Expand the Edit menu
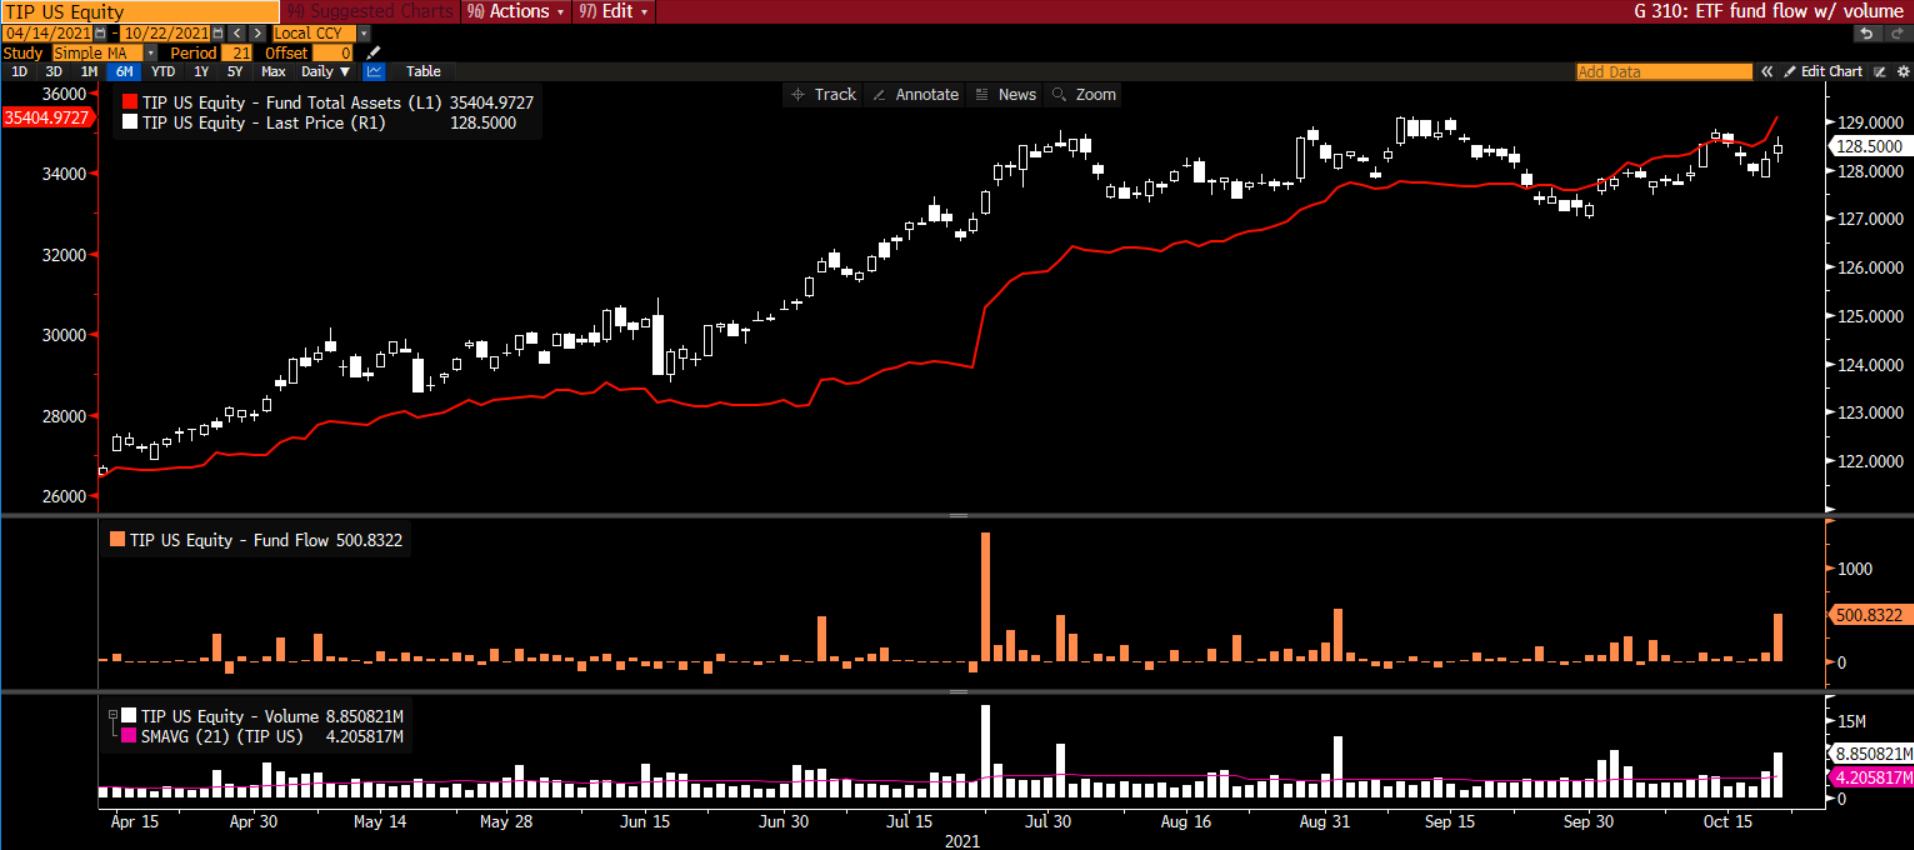Screen dimensions: 1914x850 coord(613,11)
